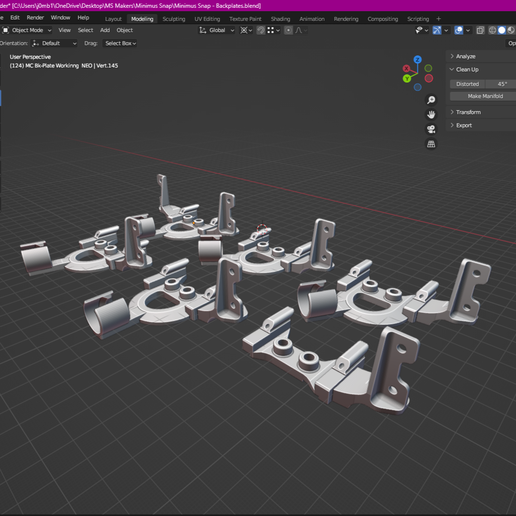The width and height of the screenshot is (516, 516).
Task: Open overlays options dropdown arrow
Action: coord(468,30)
